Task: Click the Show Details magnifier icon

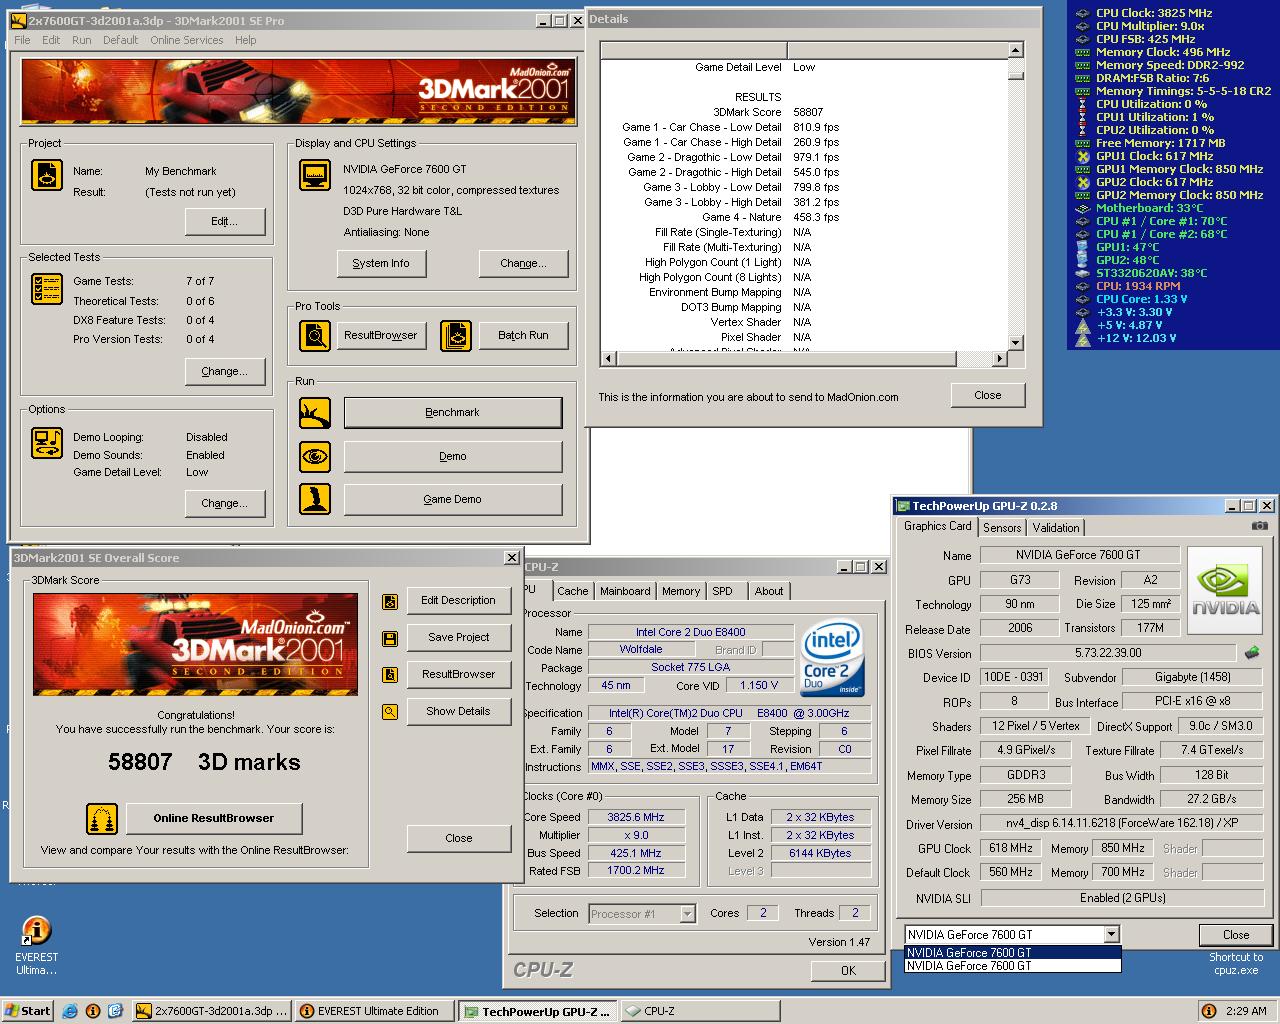Action: click(x=390, y=712)
